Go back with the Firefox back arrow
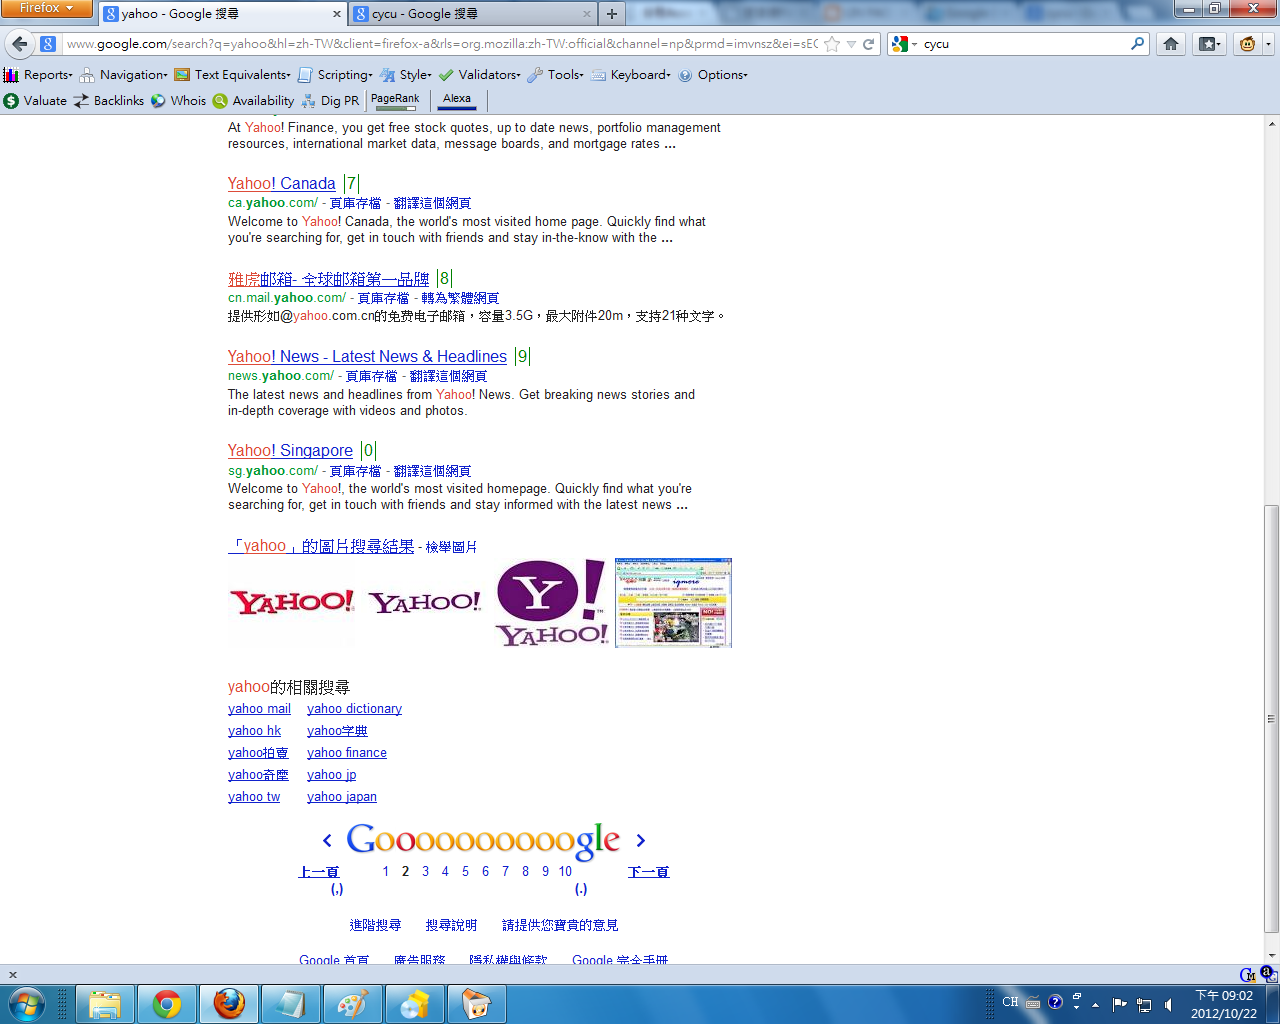This screenshot has height=1024, width=1280. (x=20, y=44)
